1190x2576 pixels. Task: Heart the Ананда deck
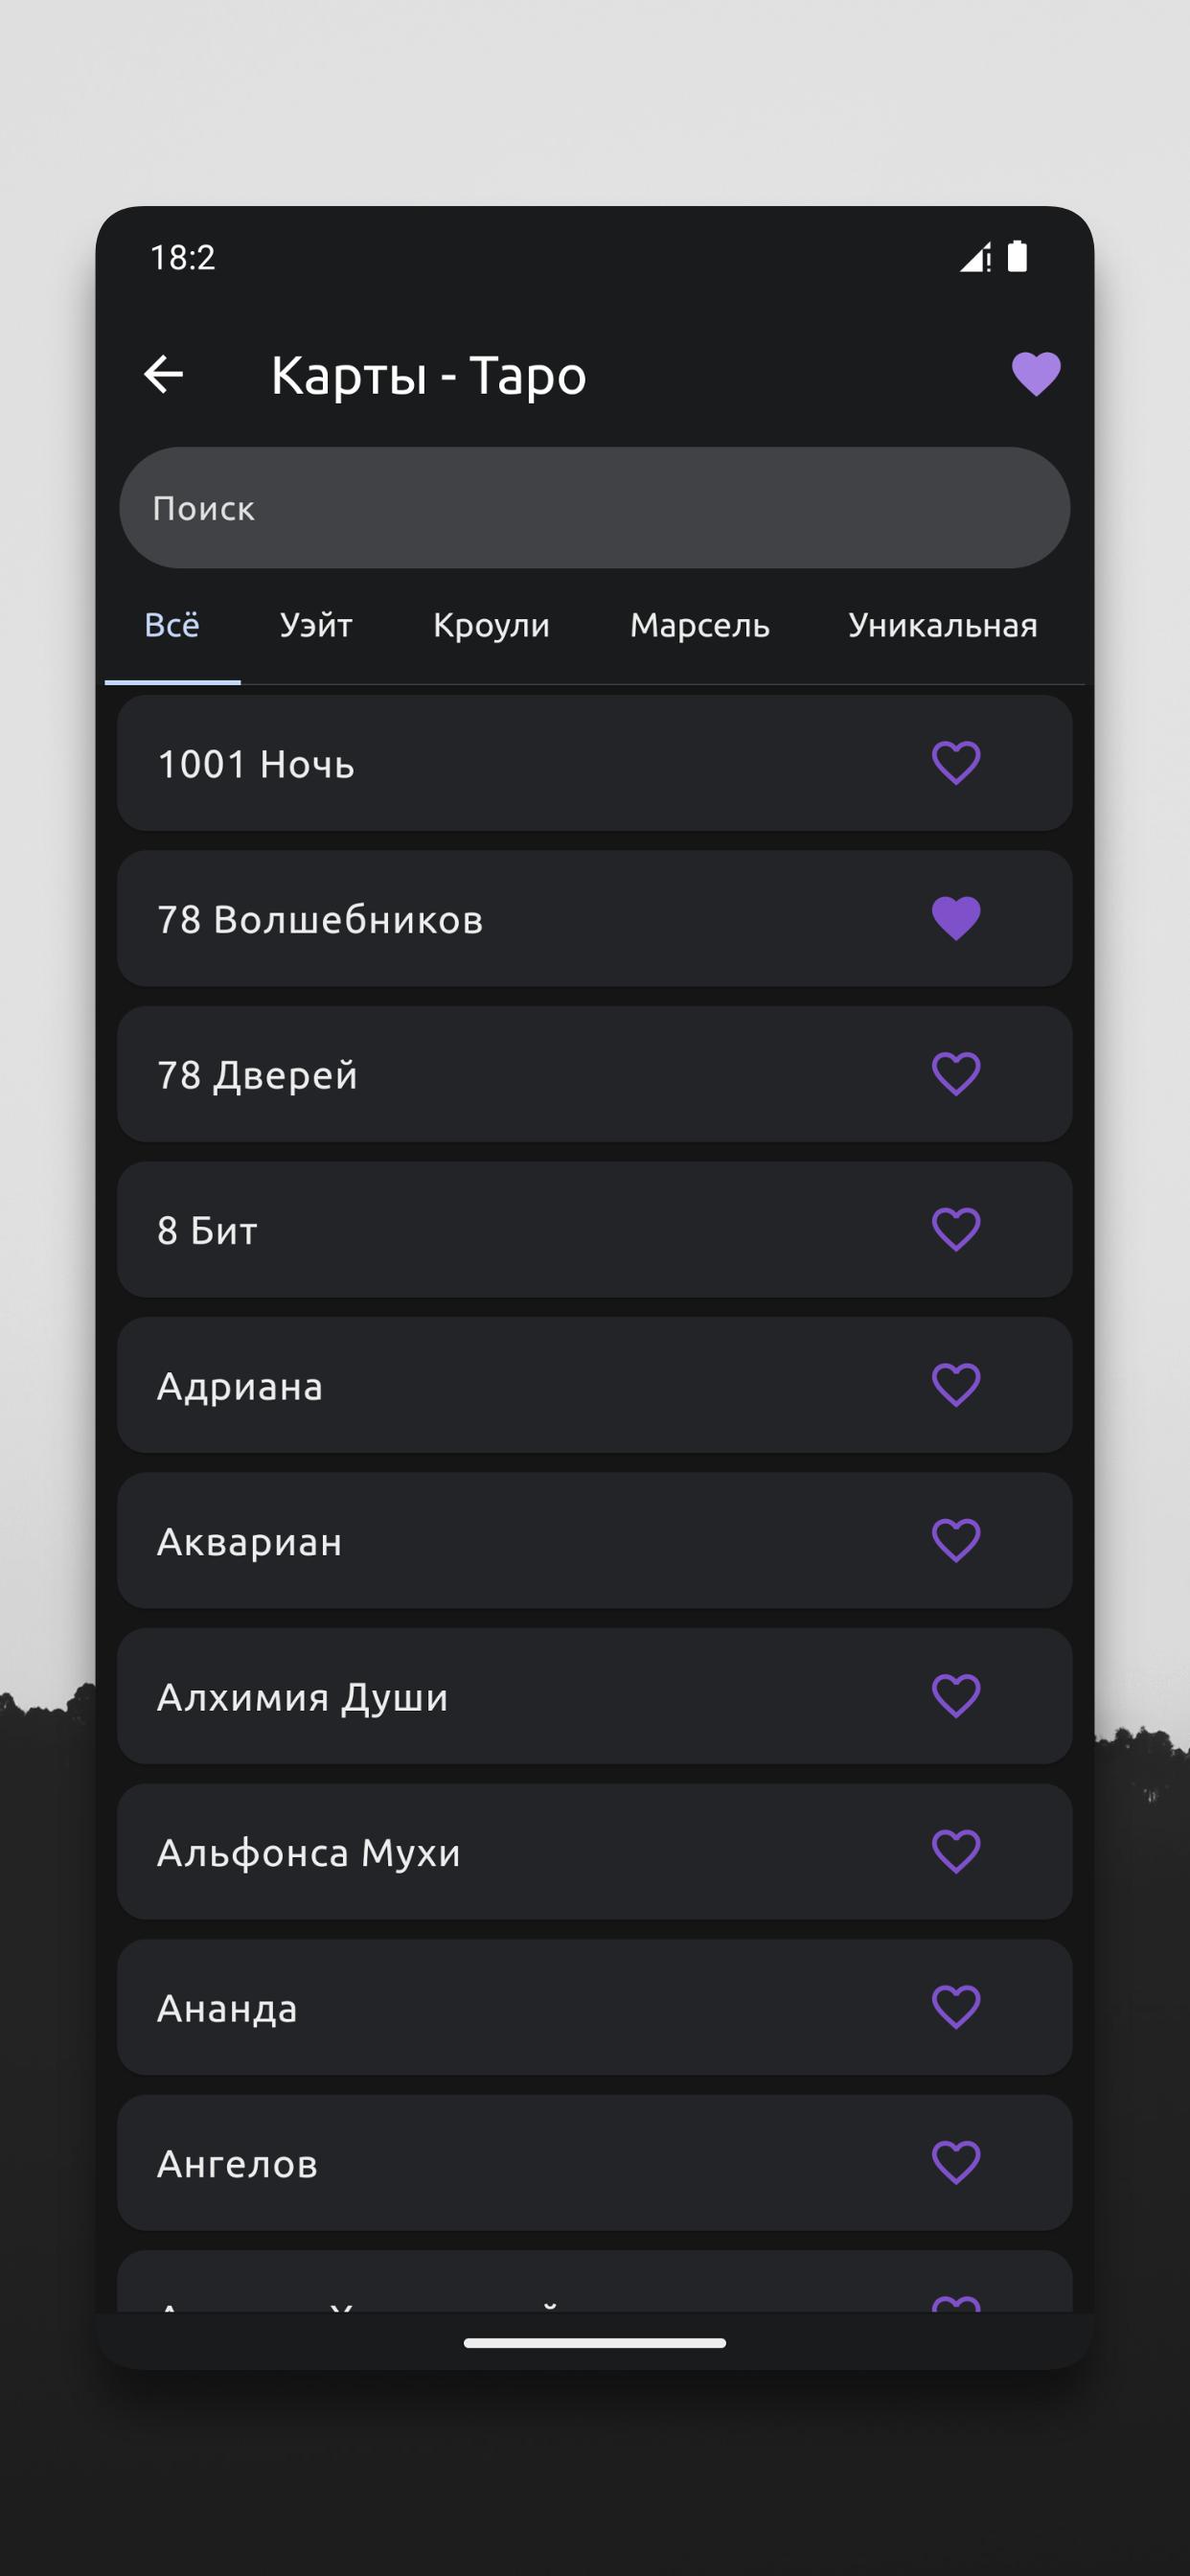click(x=956, y=2007)
